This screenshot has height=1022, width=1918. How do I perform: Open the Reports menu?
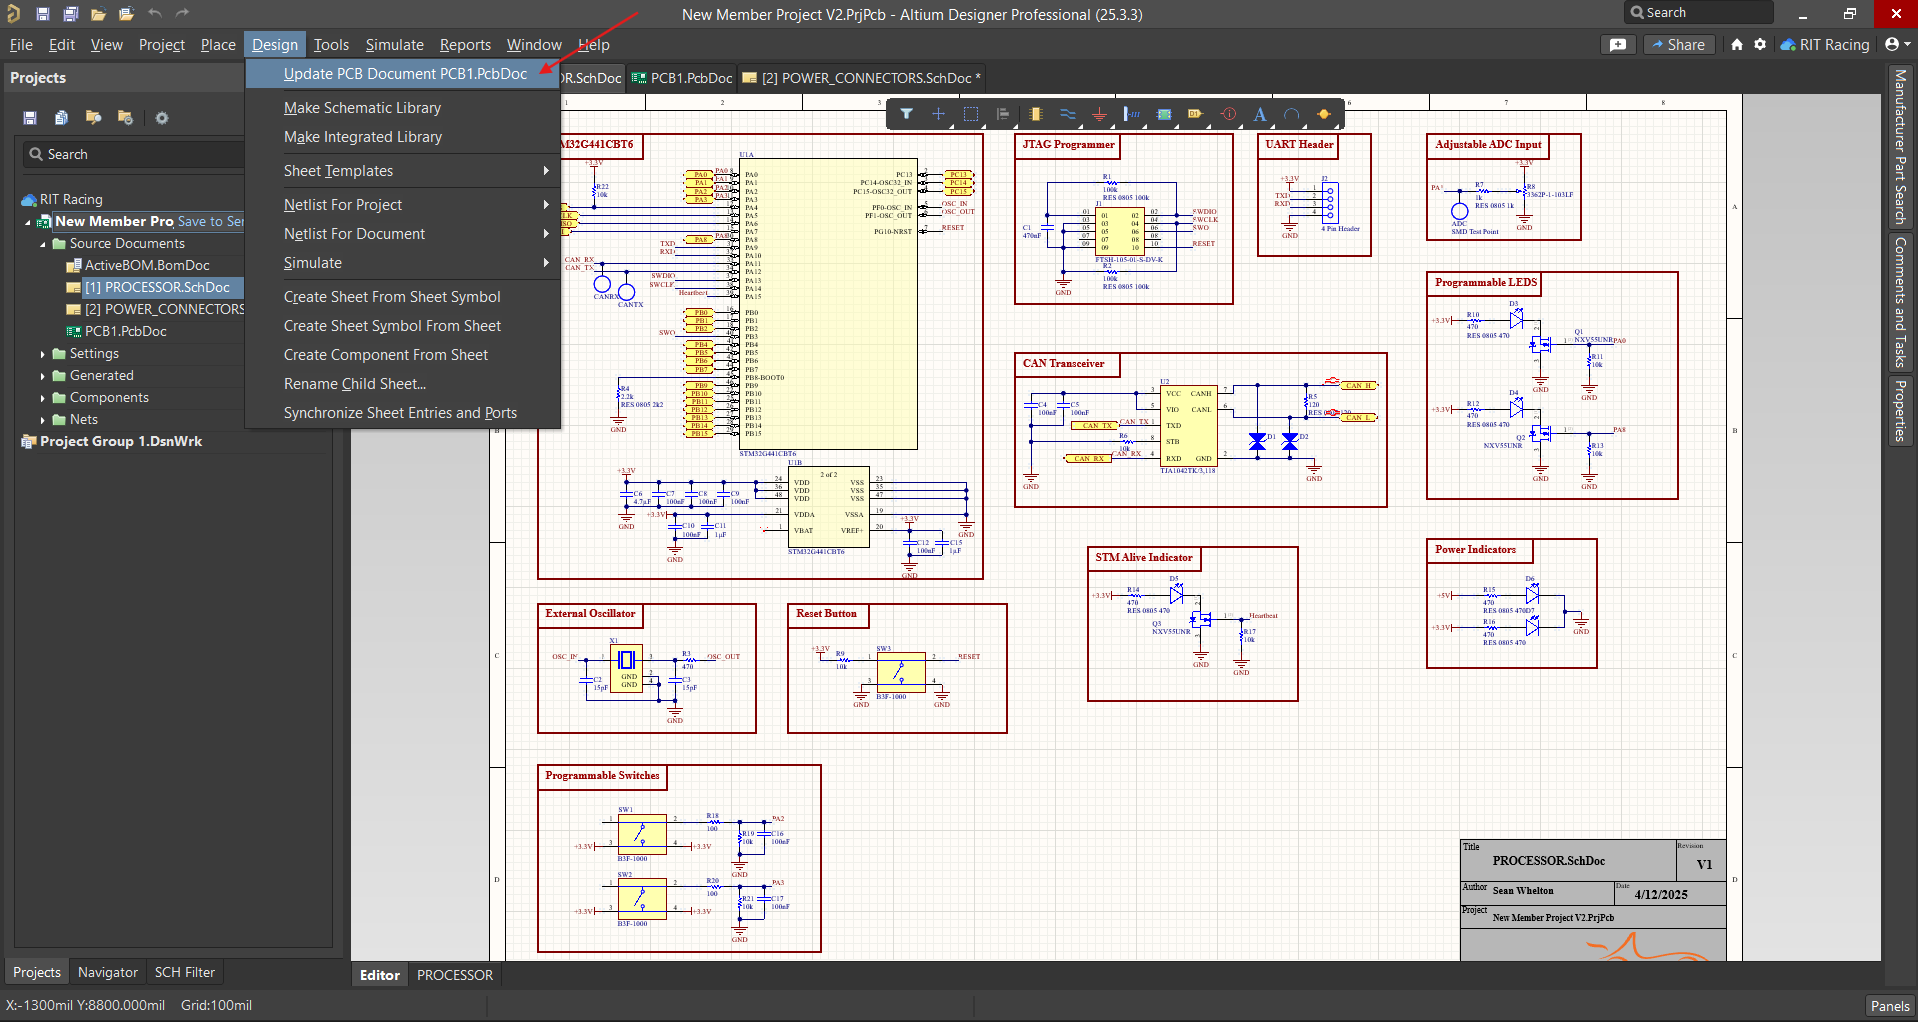point(465,45)
